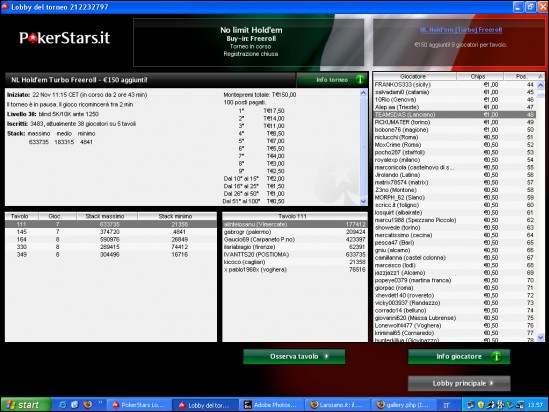
Task: Click the Osserva tavolo button
Action: [294, 356]
